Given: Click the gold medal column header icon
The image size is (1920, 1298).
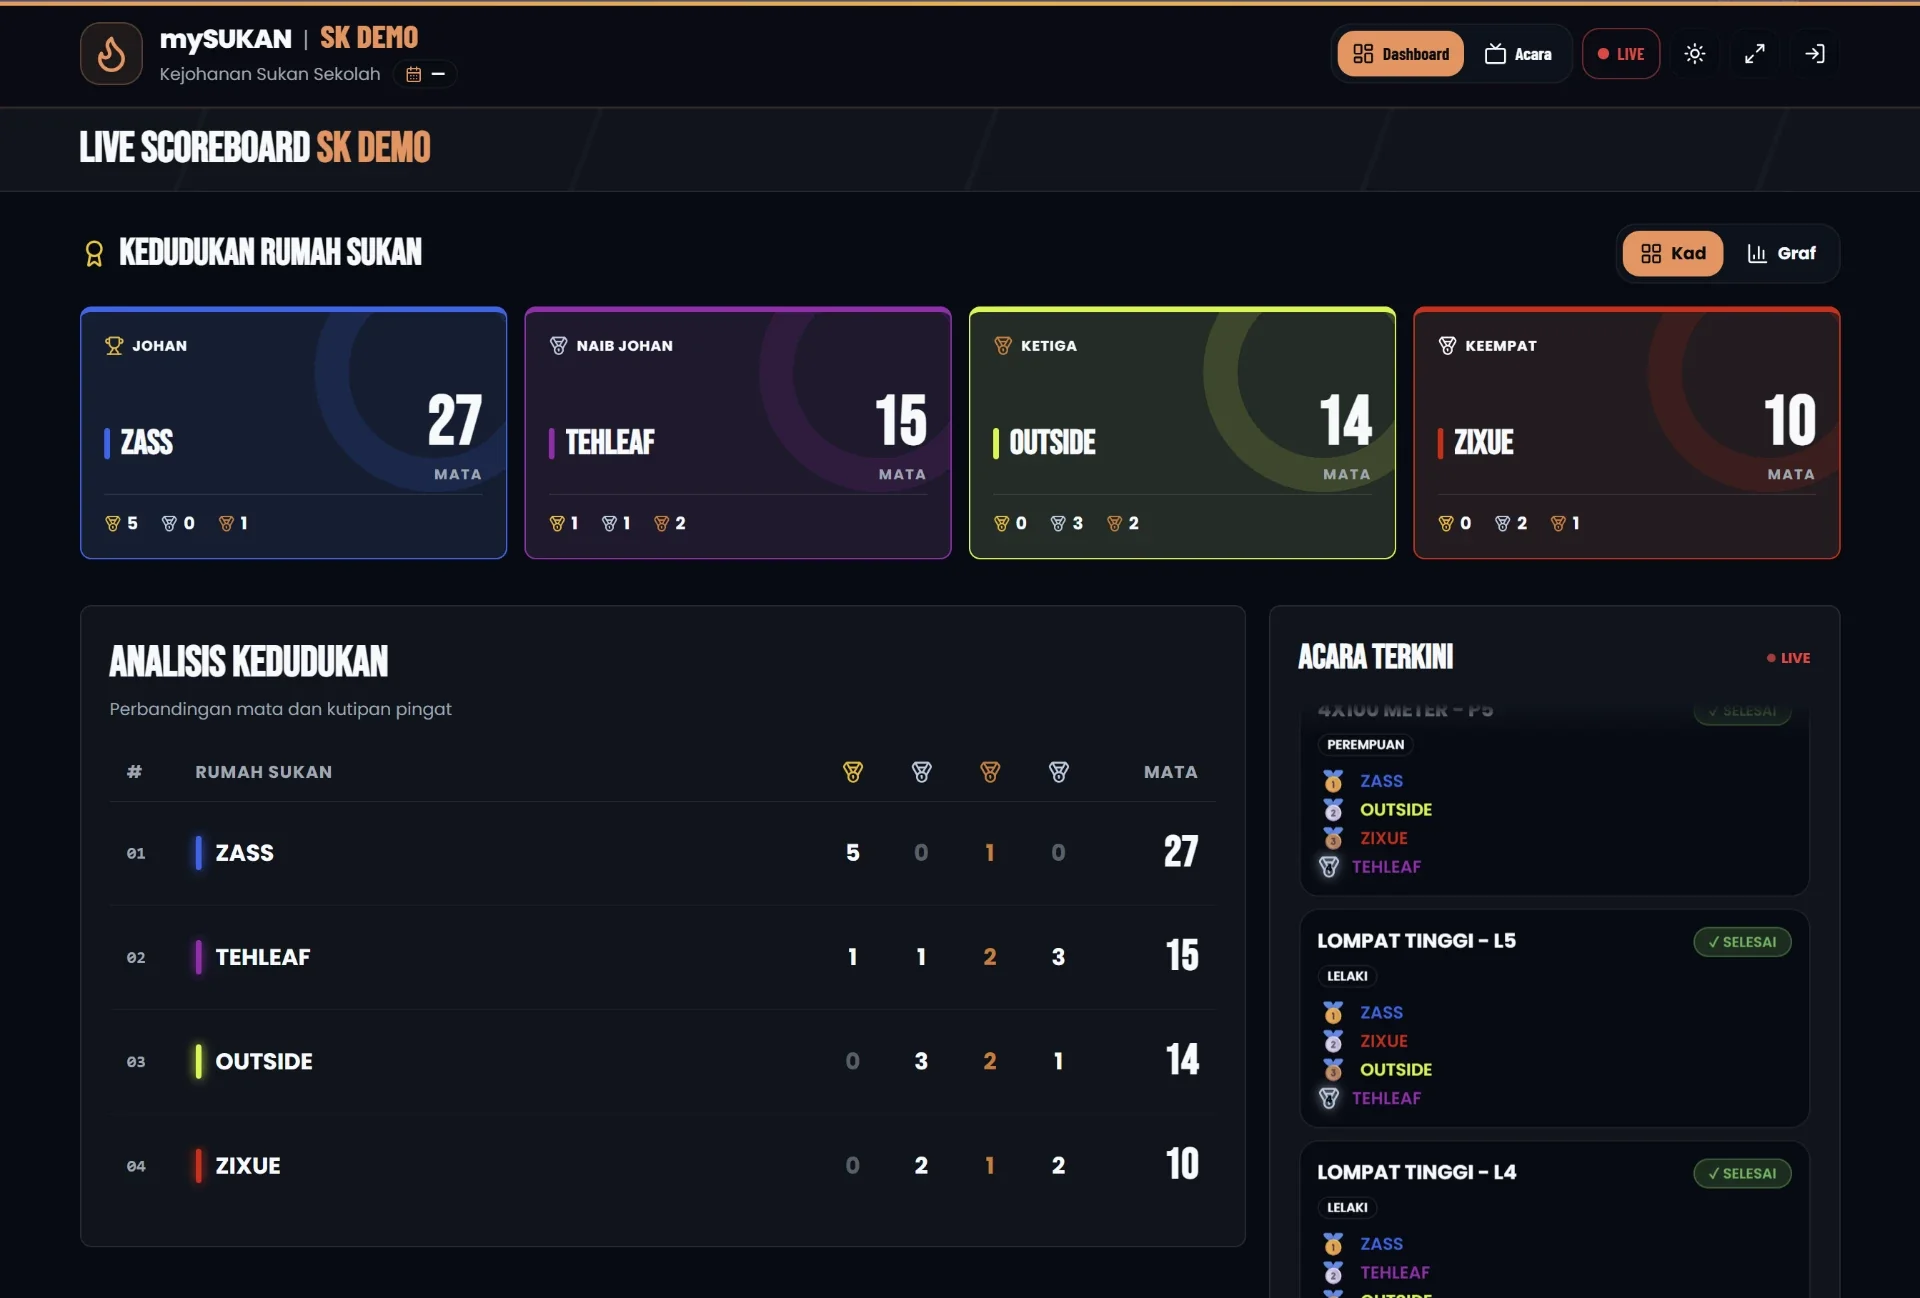Looking at the screenshot, I should [853, 772].
